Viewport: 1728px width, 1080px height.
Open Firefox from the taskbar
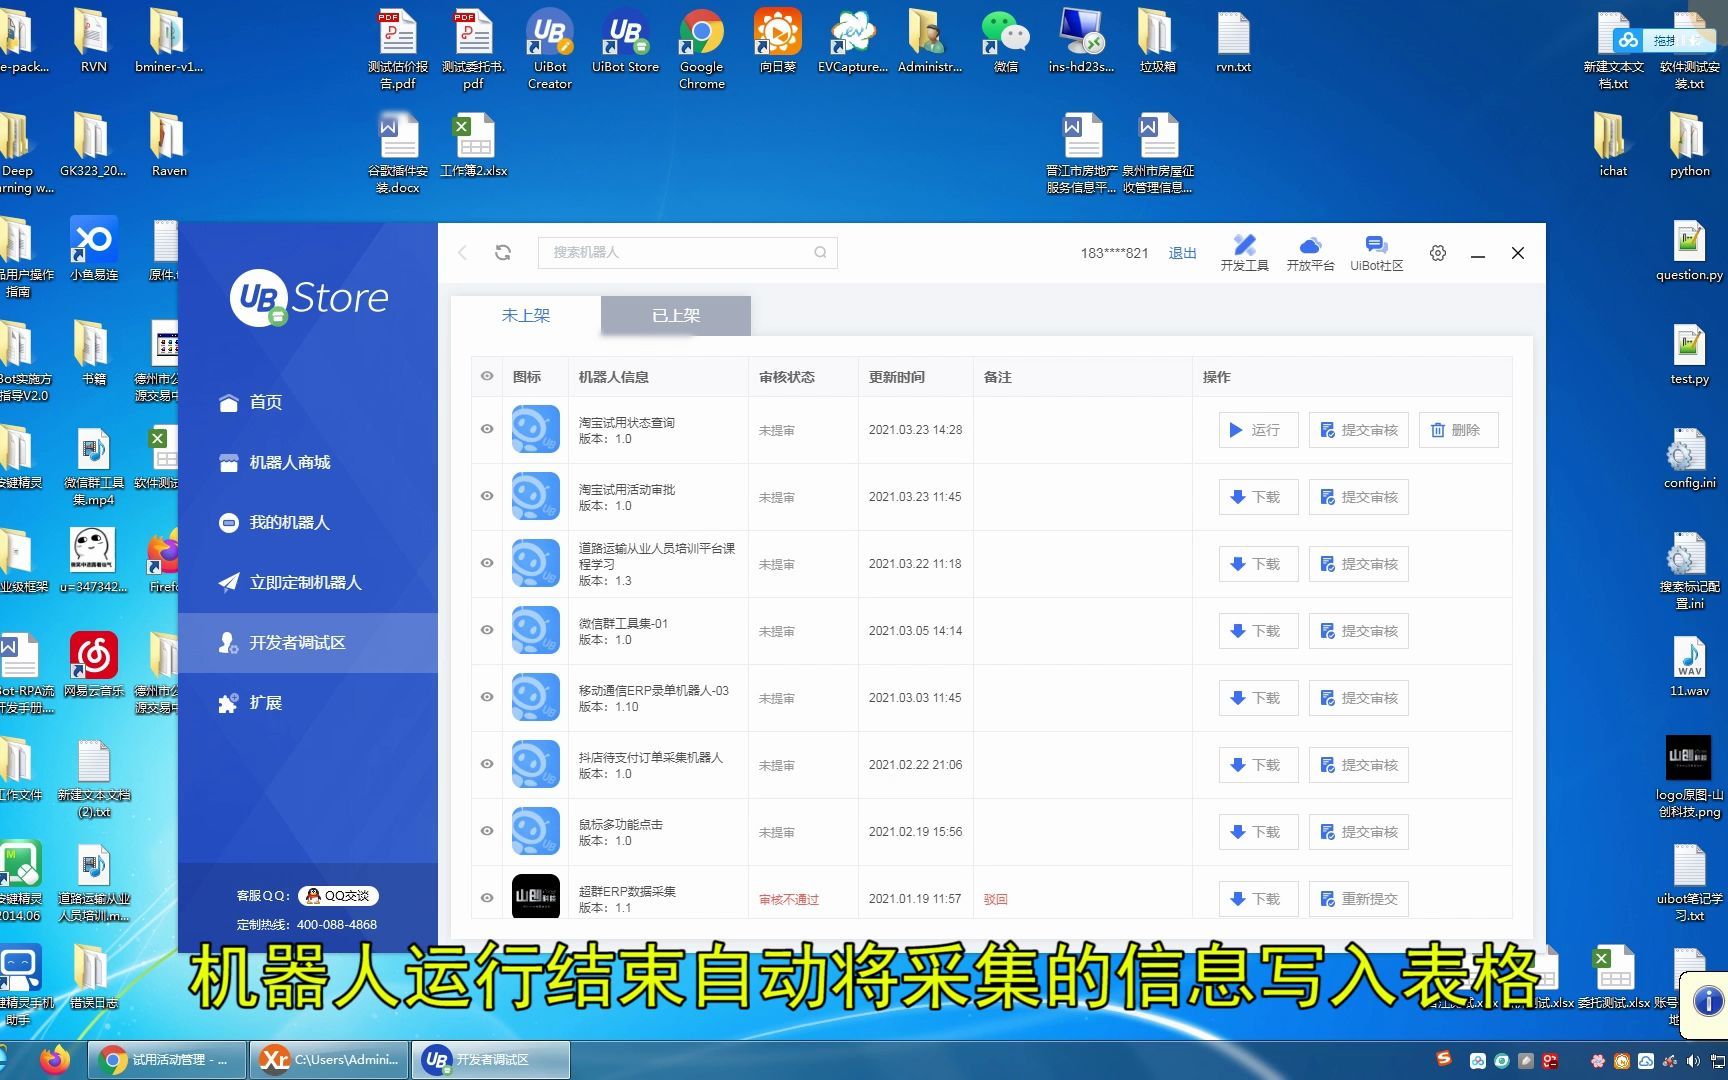(55, 1059)
